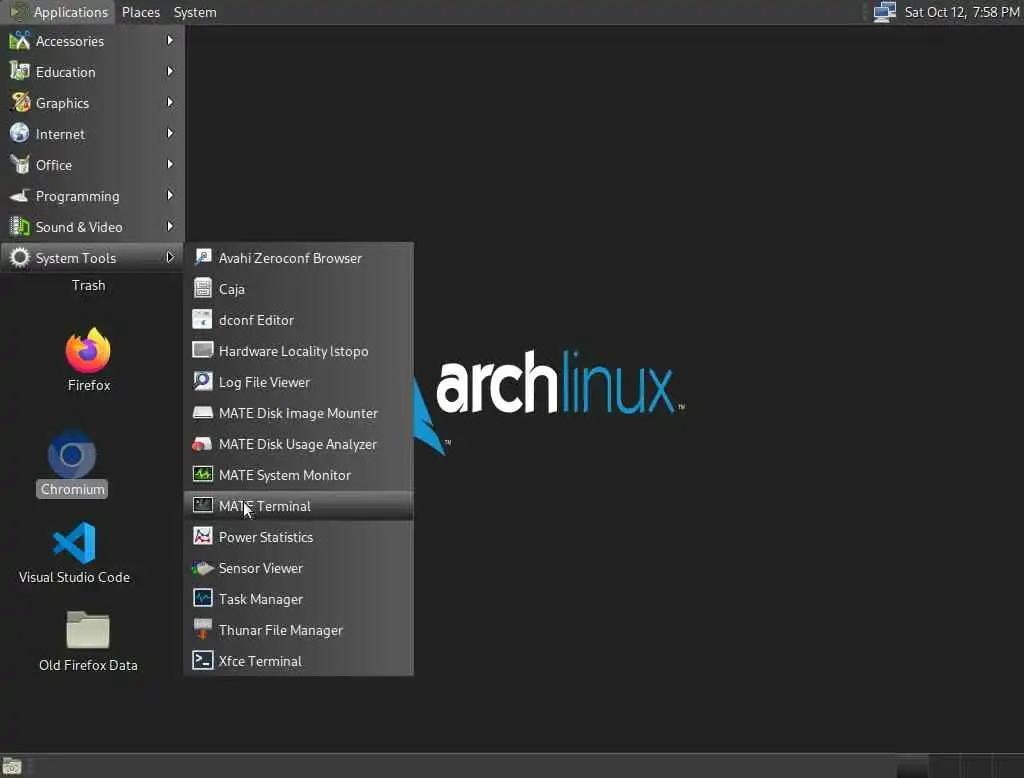The width and height of the screenshot is (1024, 778).
Task: Select the Visual Studio Code desktop shortcut
Action: [x=74, y=553]
